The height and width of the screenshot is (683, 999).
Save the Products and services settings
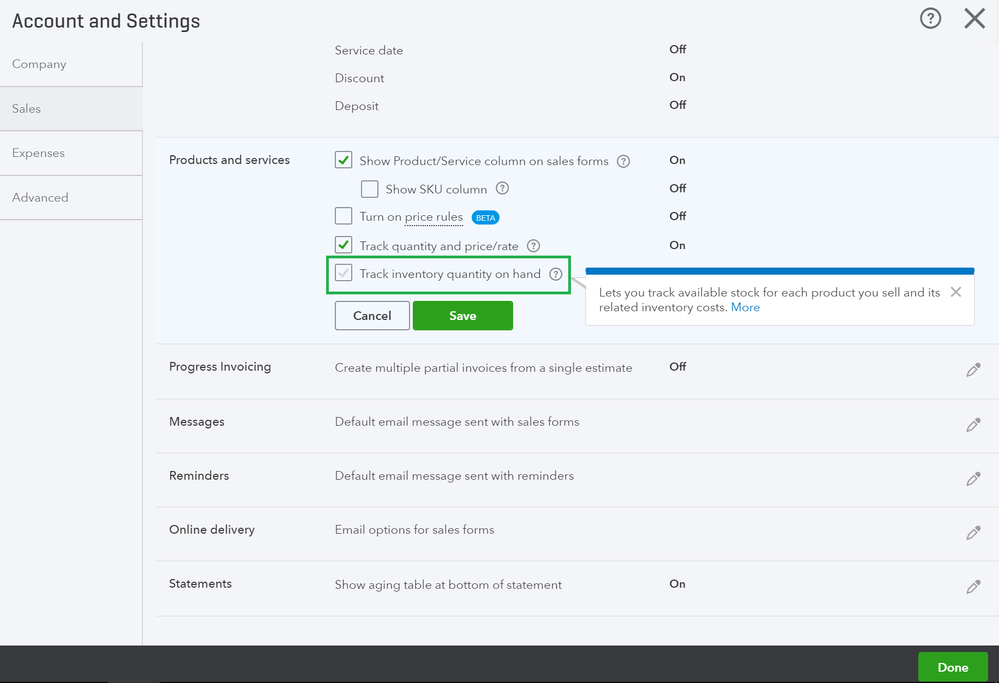[462, 316]
